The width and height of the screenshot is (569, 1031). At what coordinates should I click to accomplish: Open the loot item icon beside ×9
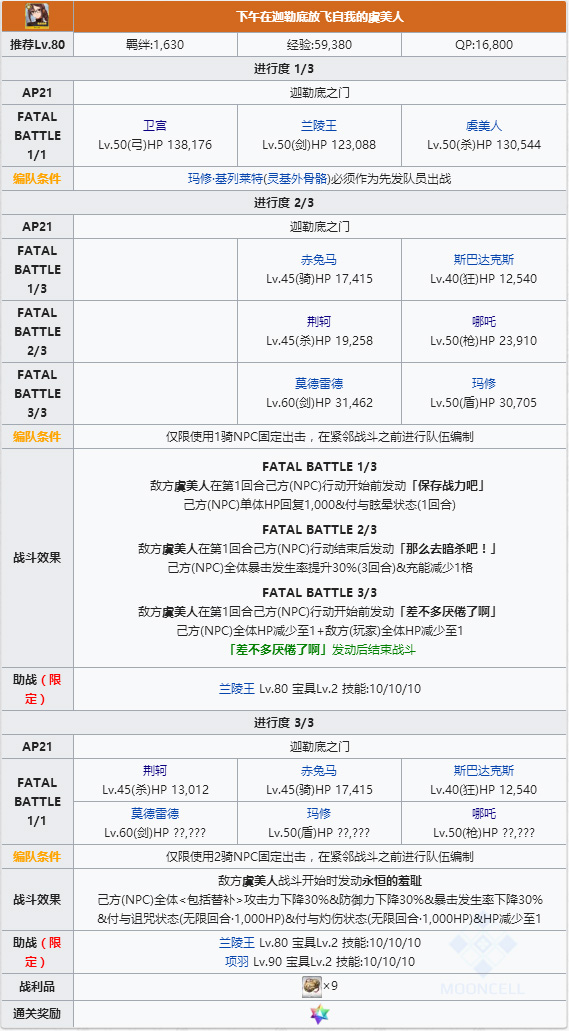[312, 986]
